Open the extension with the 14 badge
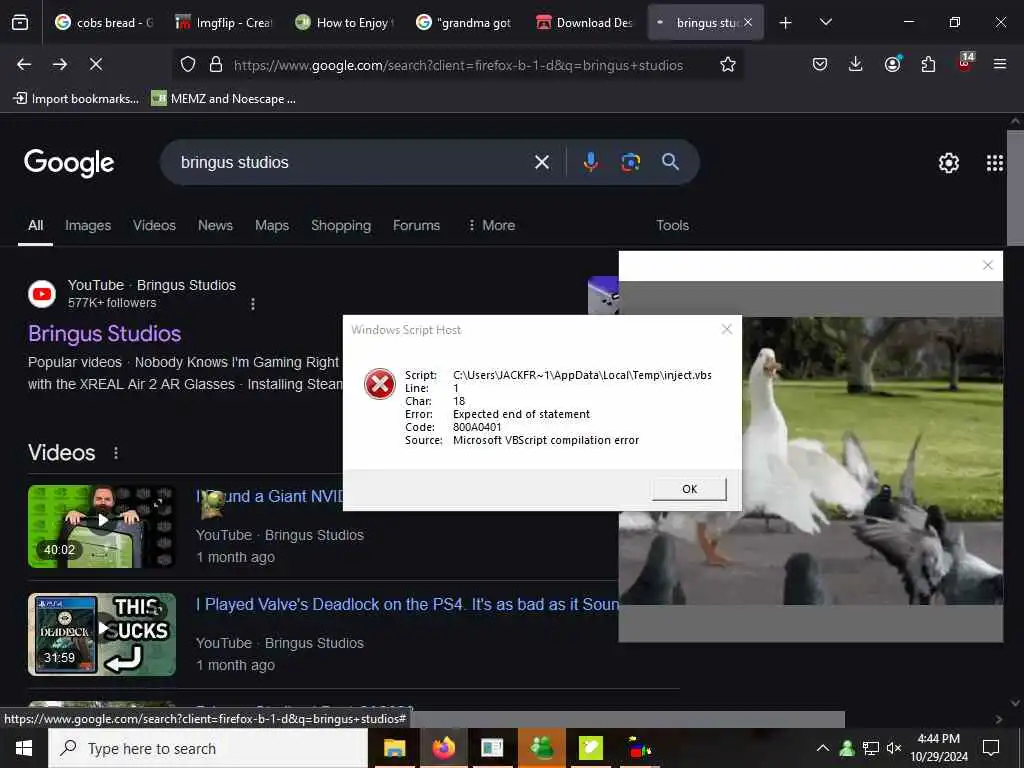Screen dimensions: 1024x768 pyautogui.click(x=965, y=63)
